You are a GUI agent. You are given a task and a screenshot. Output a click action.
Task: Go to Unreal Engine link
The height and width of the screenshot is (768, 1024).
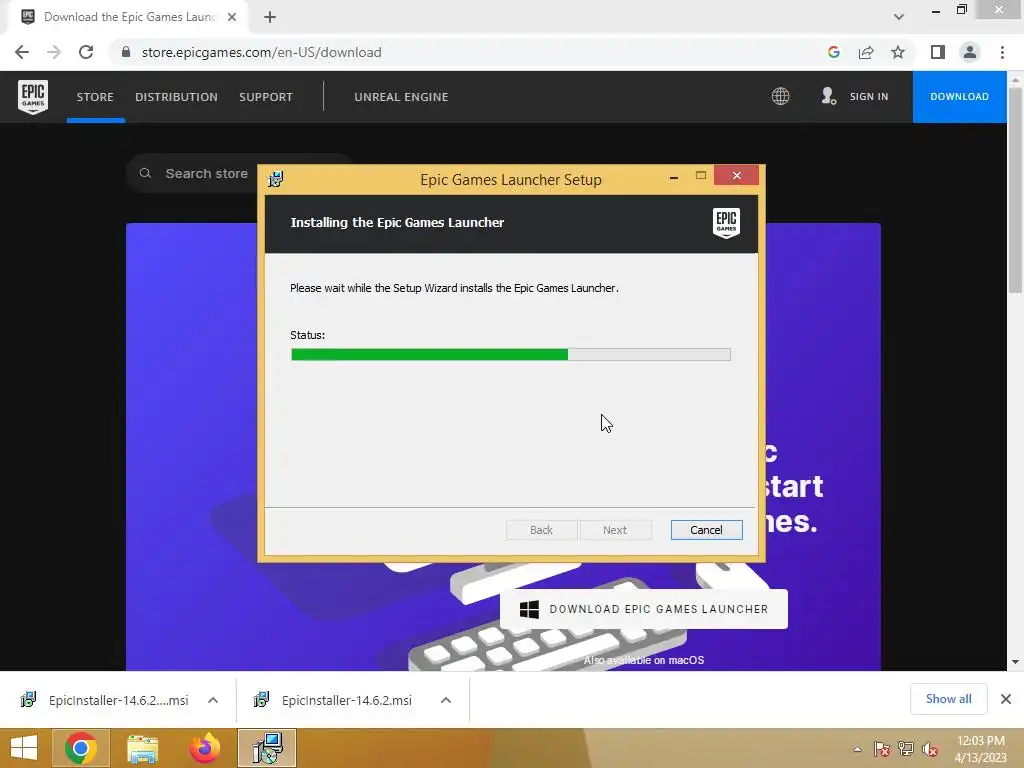point(401,97)
